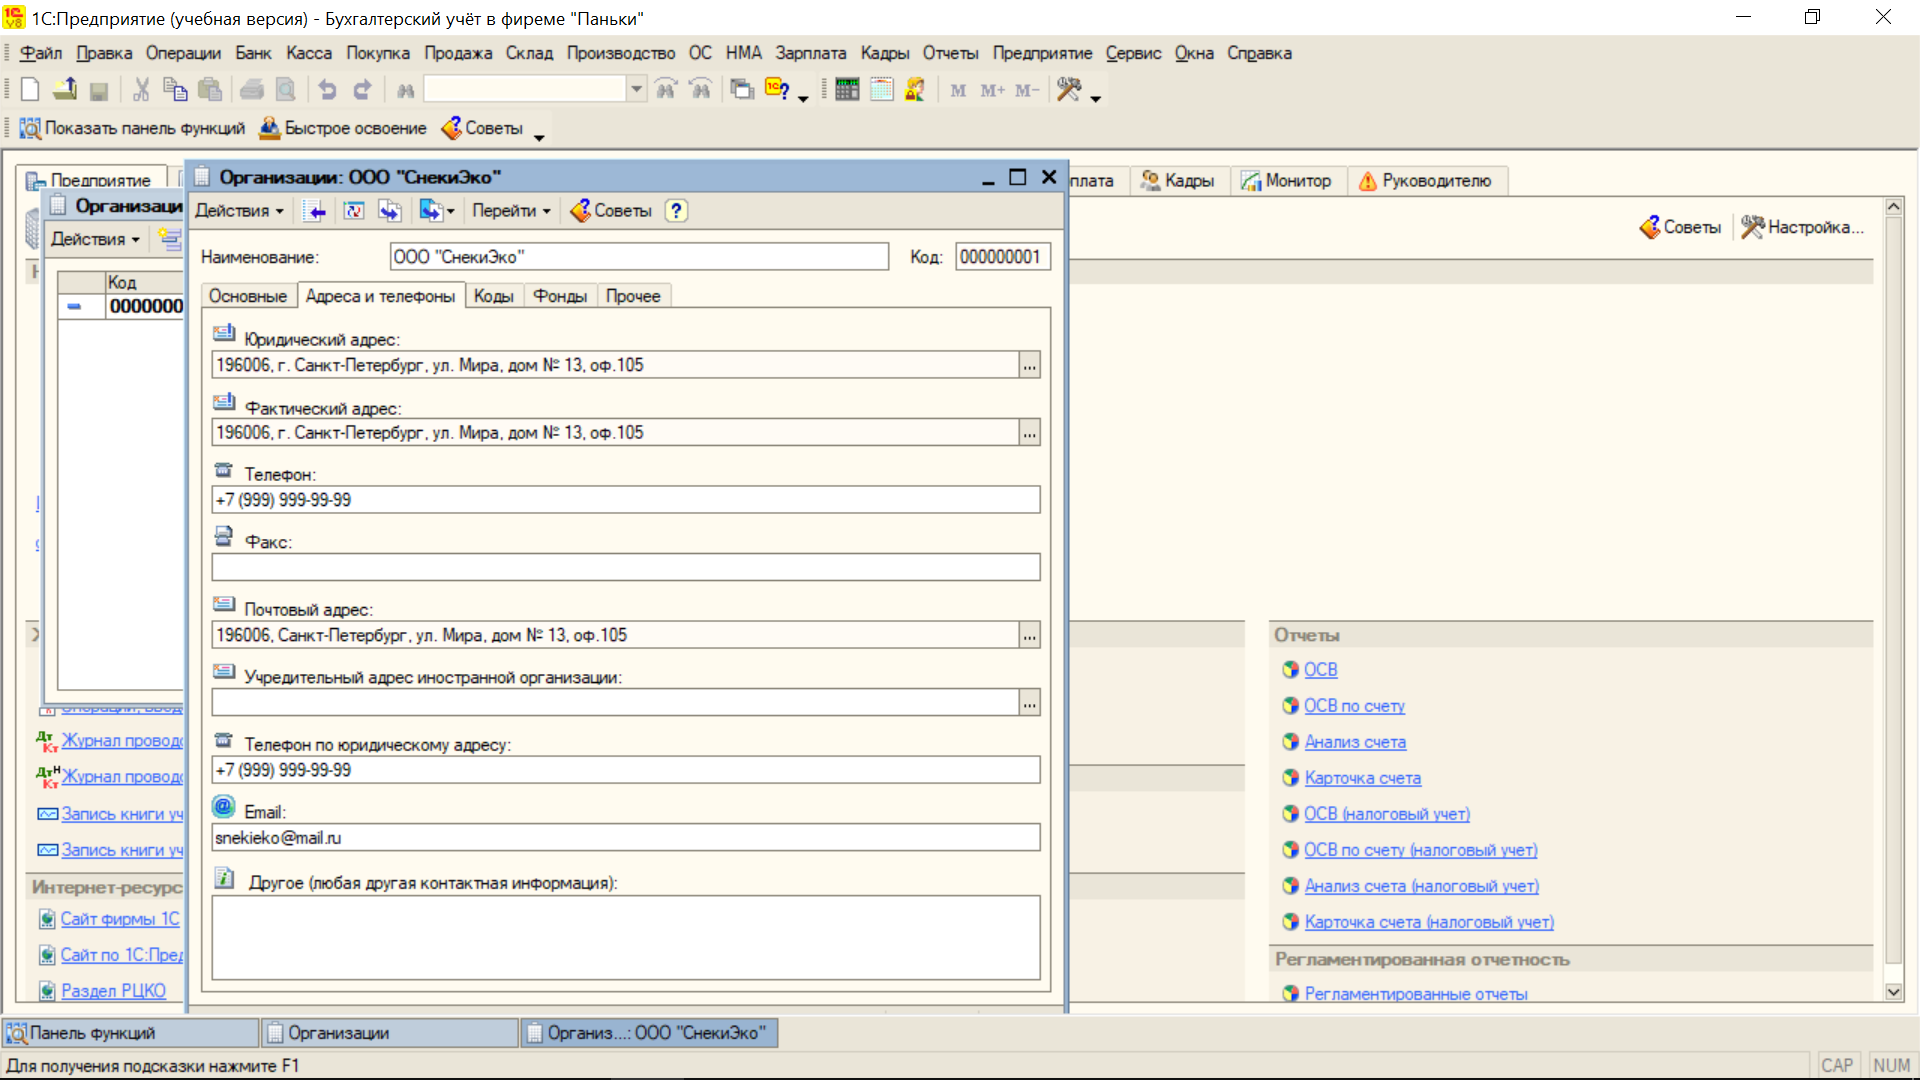This screenshot has width=1920, height=1080.
Task: Open the Раздел РЦКО link
Action: [x=114, y=991]
